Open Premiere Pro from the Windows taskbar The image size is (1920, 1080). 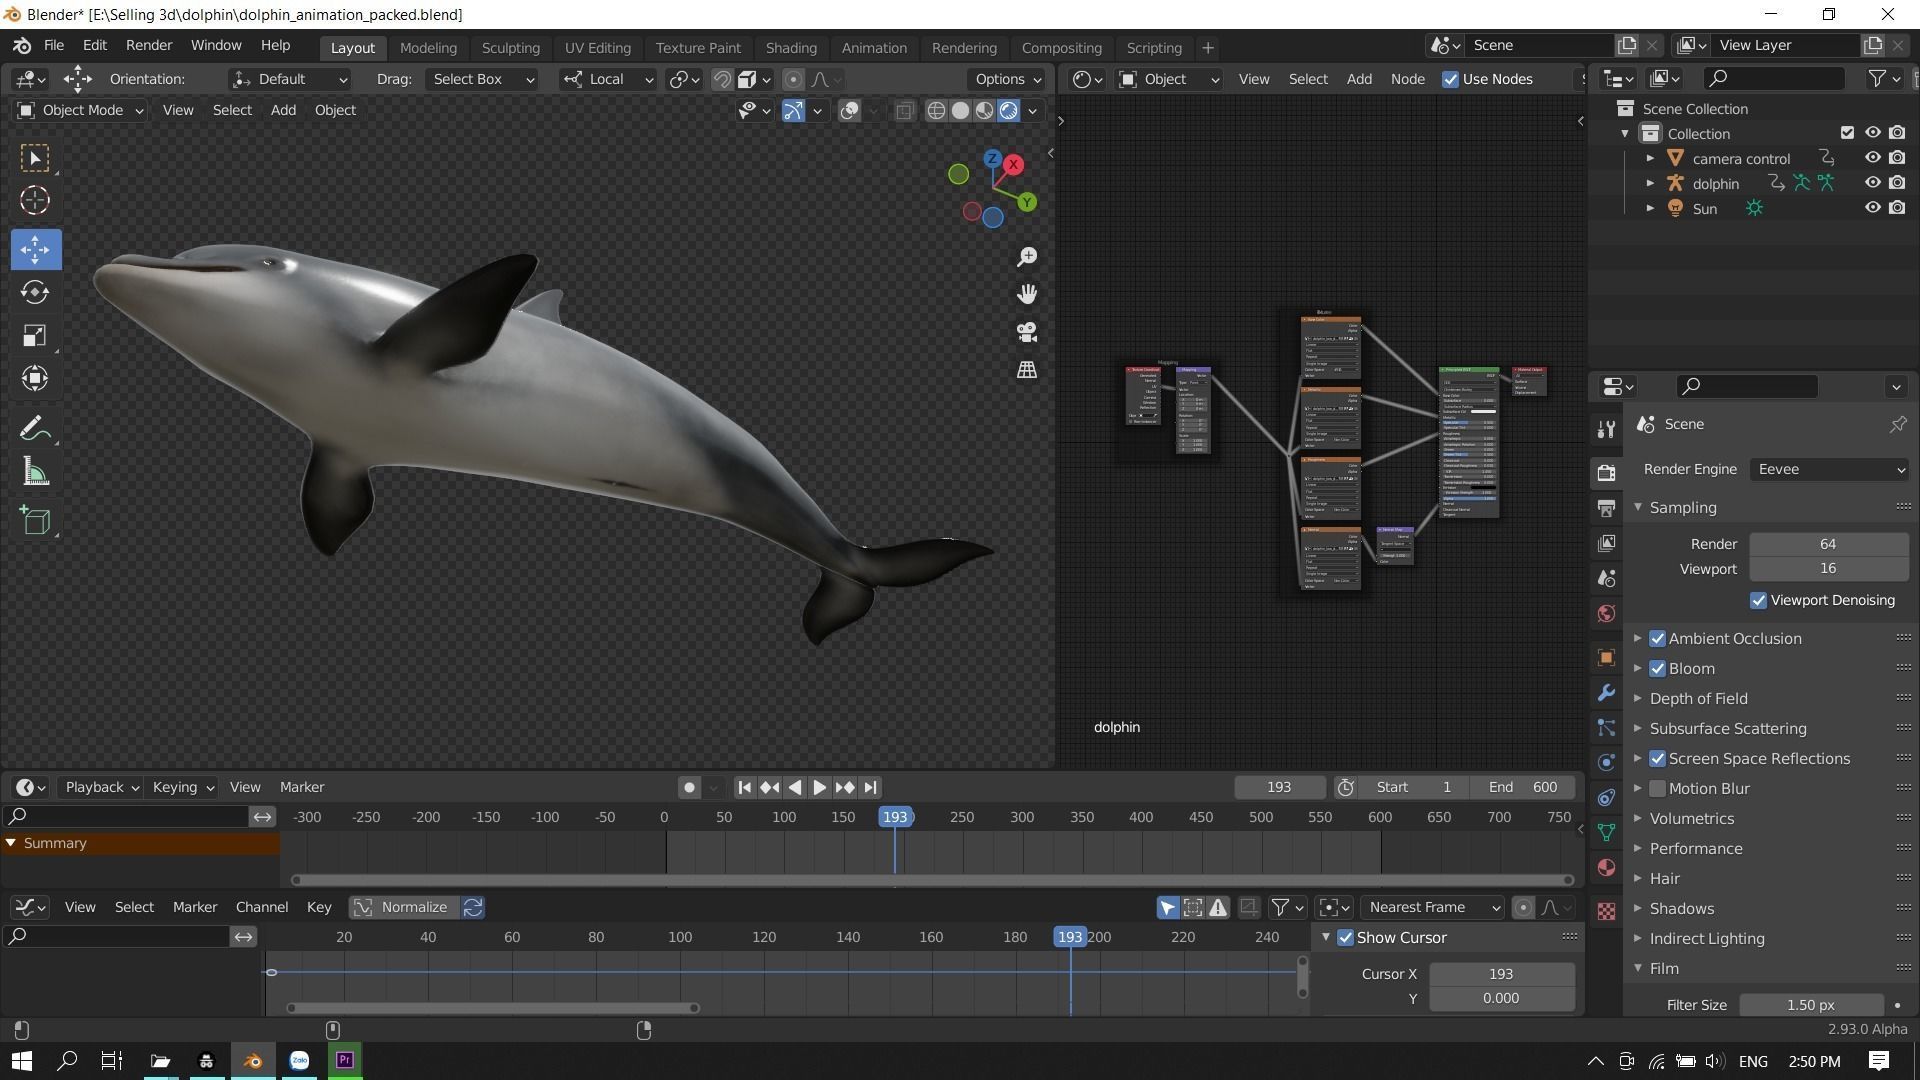(x=344, y=1060)
